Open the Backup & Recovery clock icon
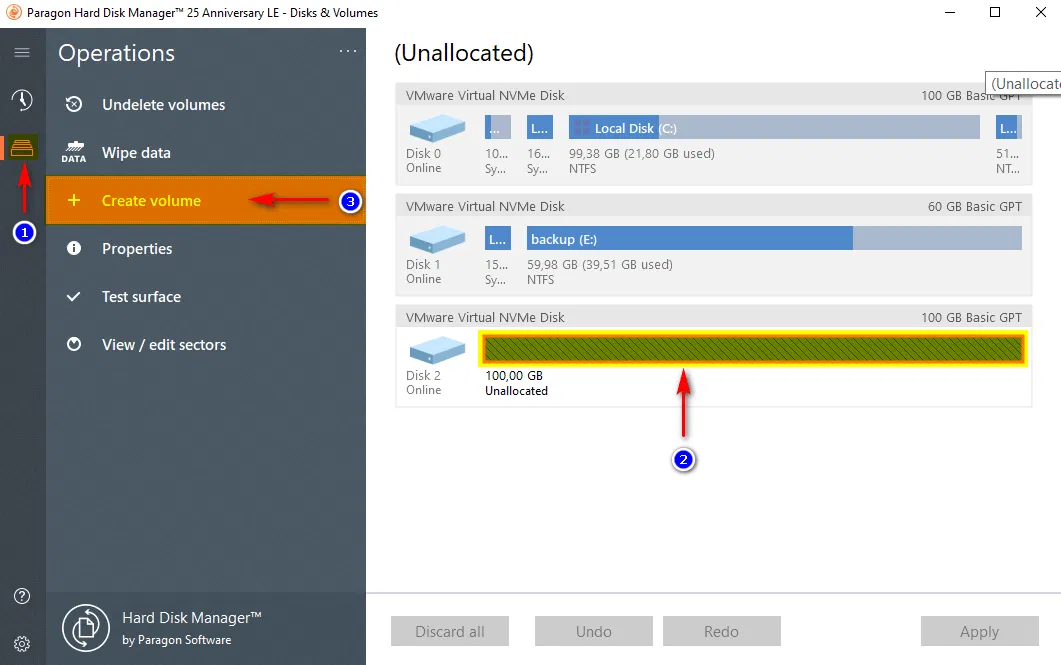The width and height of the screenshot is (1061, 665). [x=22, y=99]
